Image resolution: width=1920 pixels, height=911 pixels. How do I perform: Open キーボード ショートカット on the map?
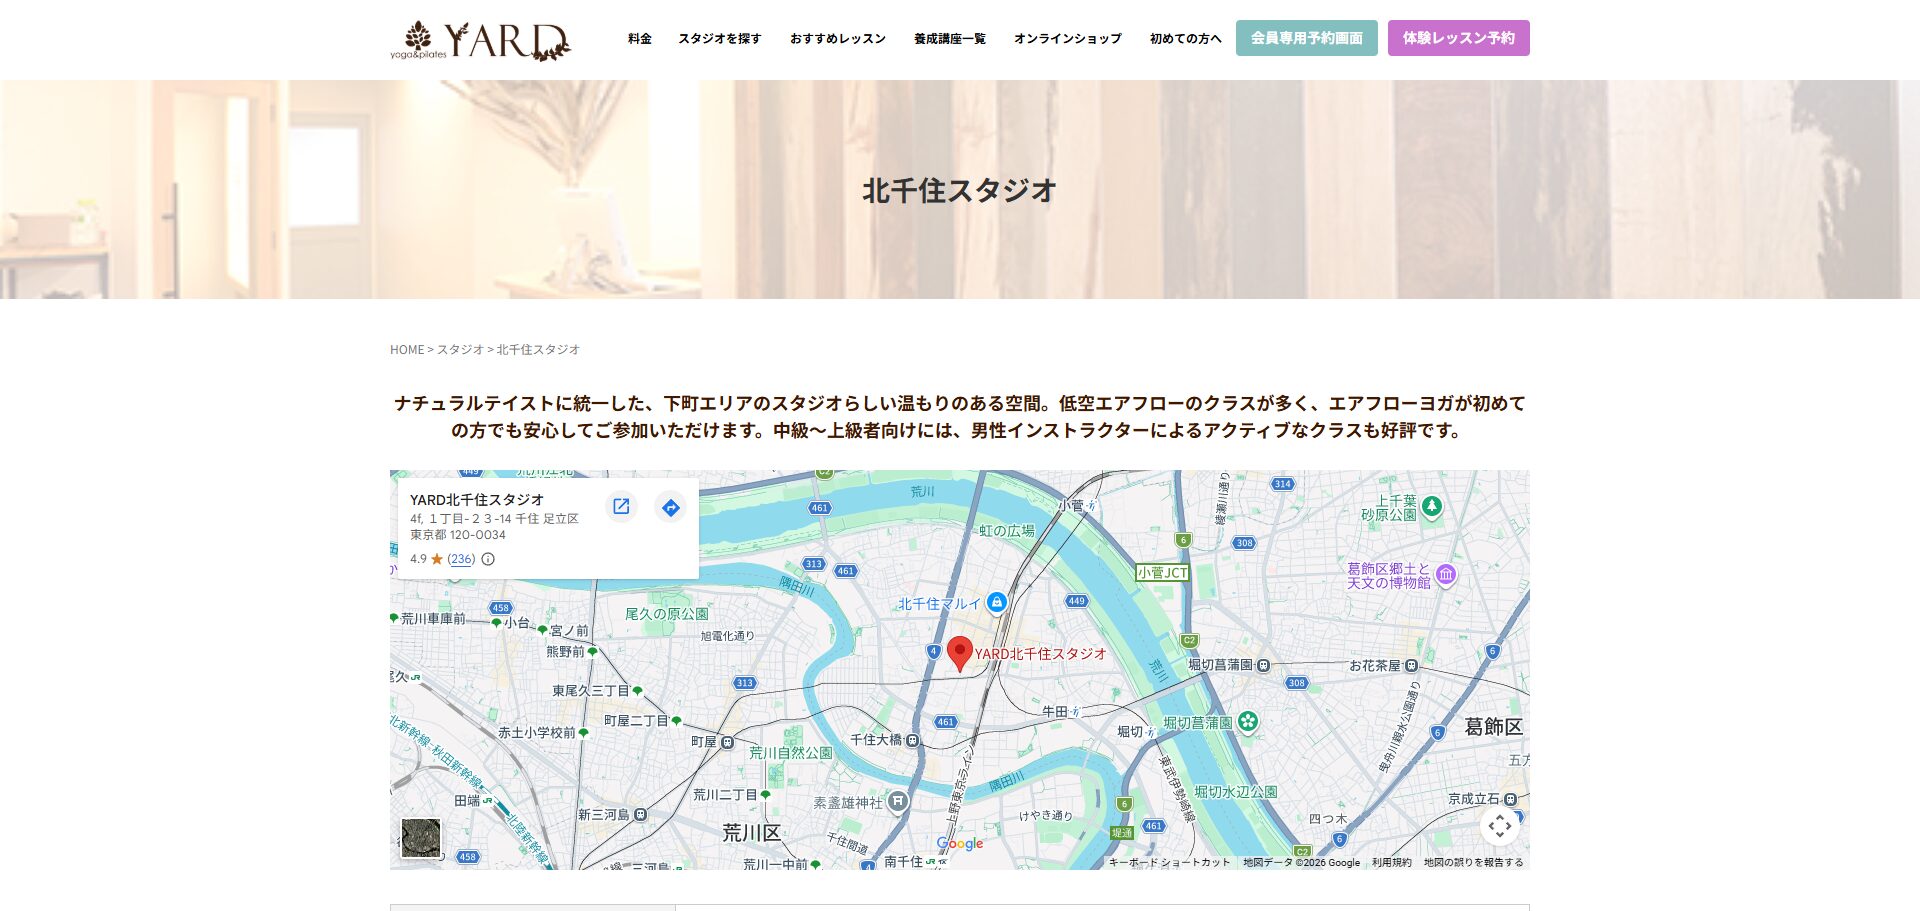pos(1169,862)
